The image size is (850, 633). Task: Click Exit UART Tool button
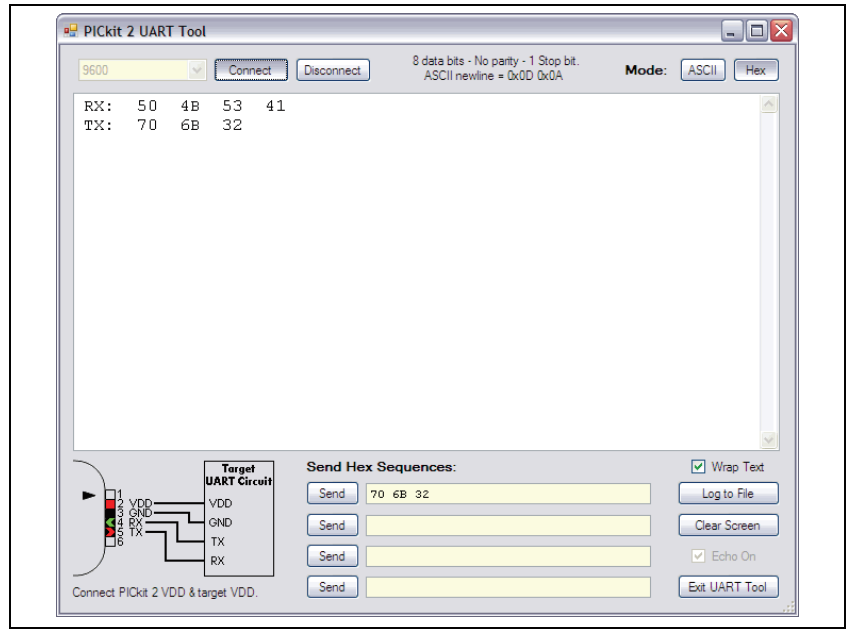728,586
